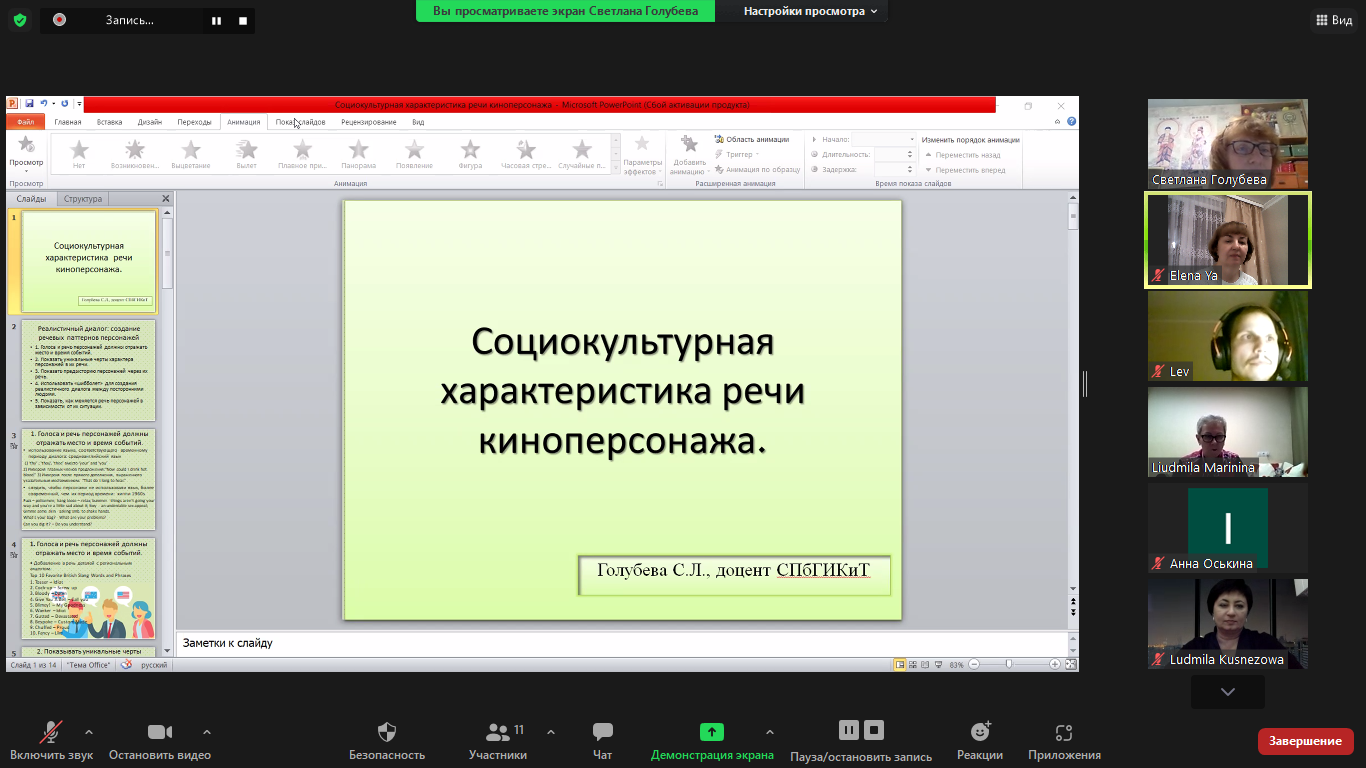Screen dimensions: 1366x768
Task: Choose the Панорама animation effect
Action: (x=358, y=155)
